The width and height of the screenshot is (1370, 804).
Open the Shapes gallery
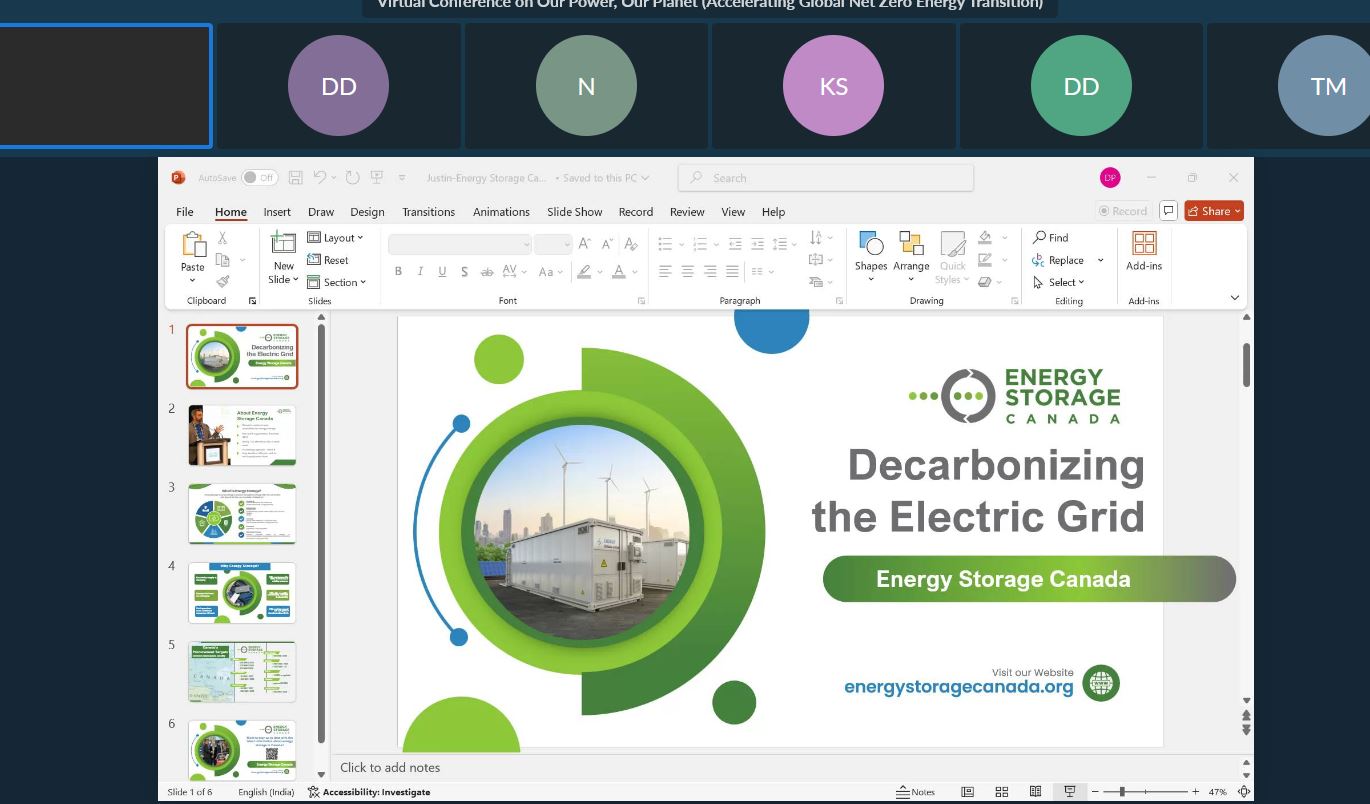870,246
